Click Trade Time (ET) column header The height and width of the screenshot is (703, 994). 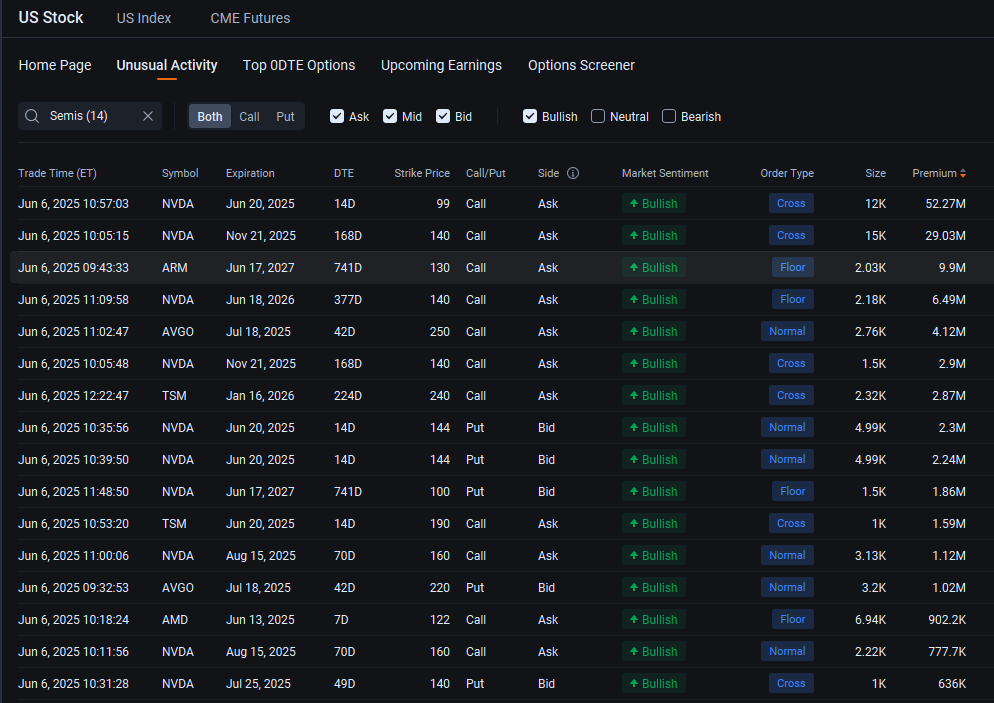[x=57, y=173]
